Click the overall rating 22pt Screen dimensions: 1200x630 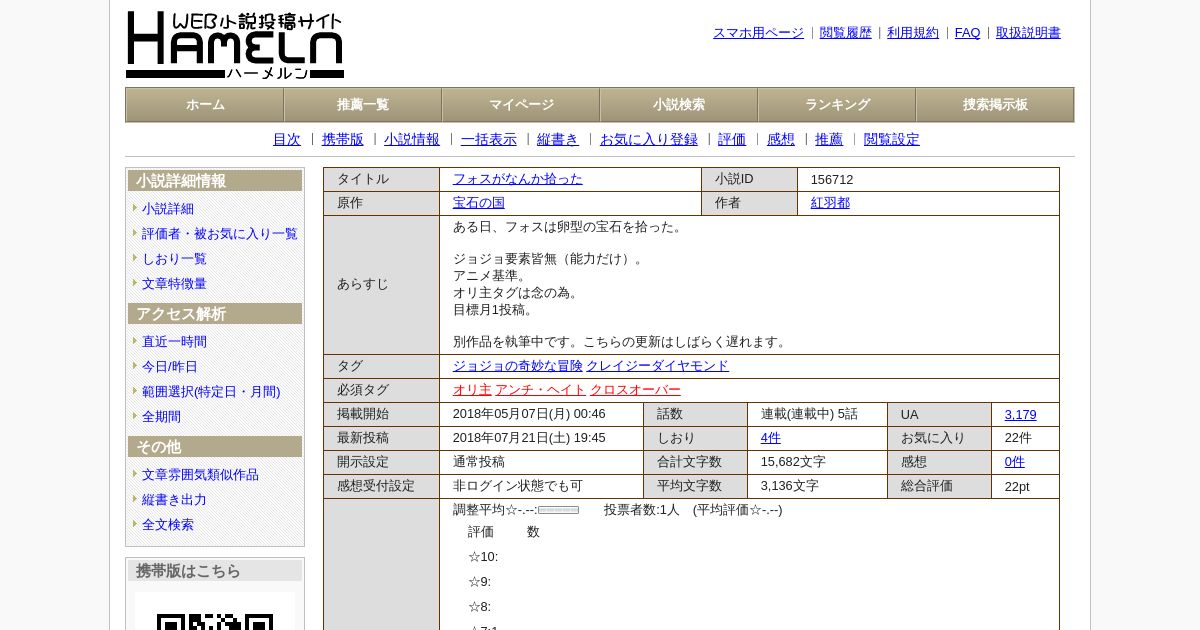coord(1017,487)
